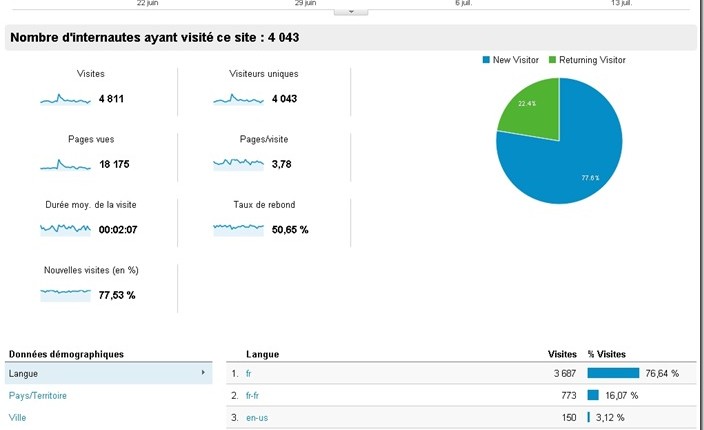Open the Ville demographics tab
The image size is (704, 430).
(18, 417)
